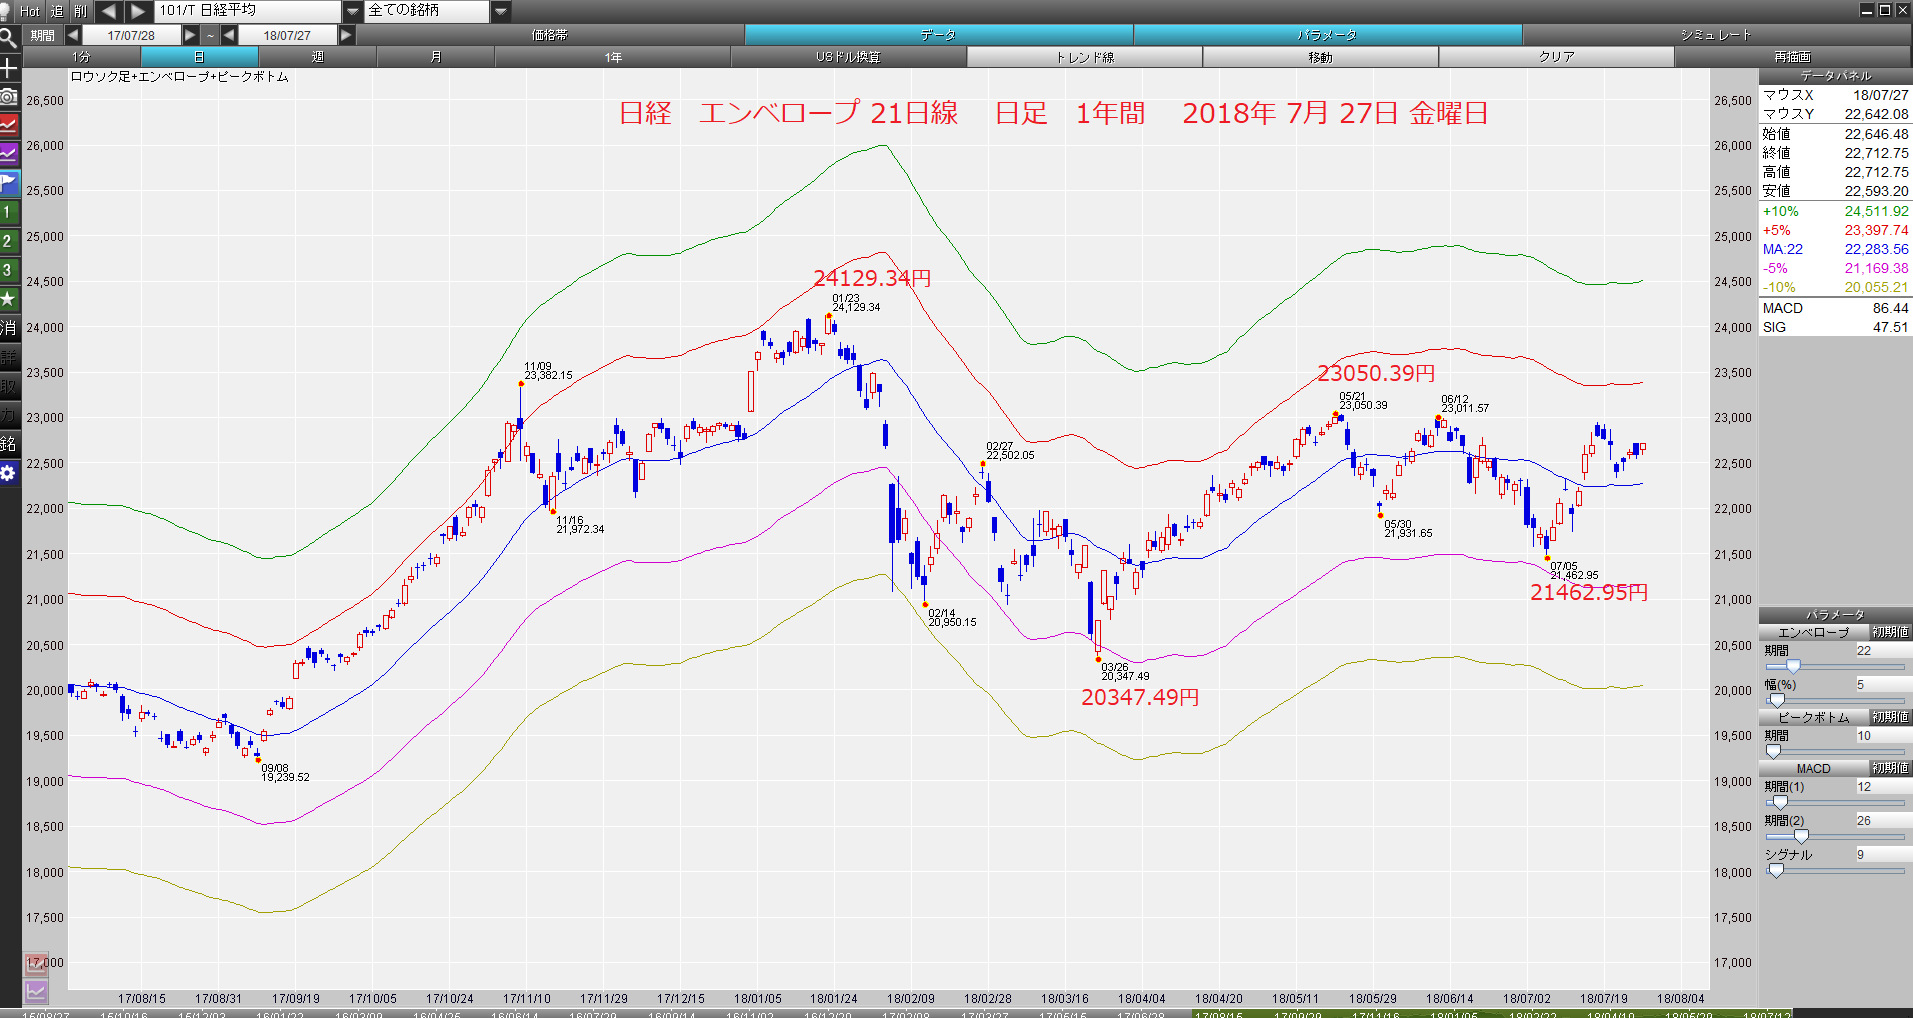
Task: Click the camera screenshot icon
Action: [9, 96]
